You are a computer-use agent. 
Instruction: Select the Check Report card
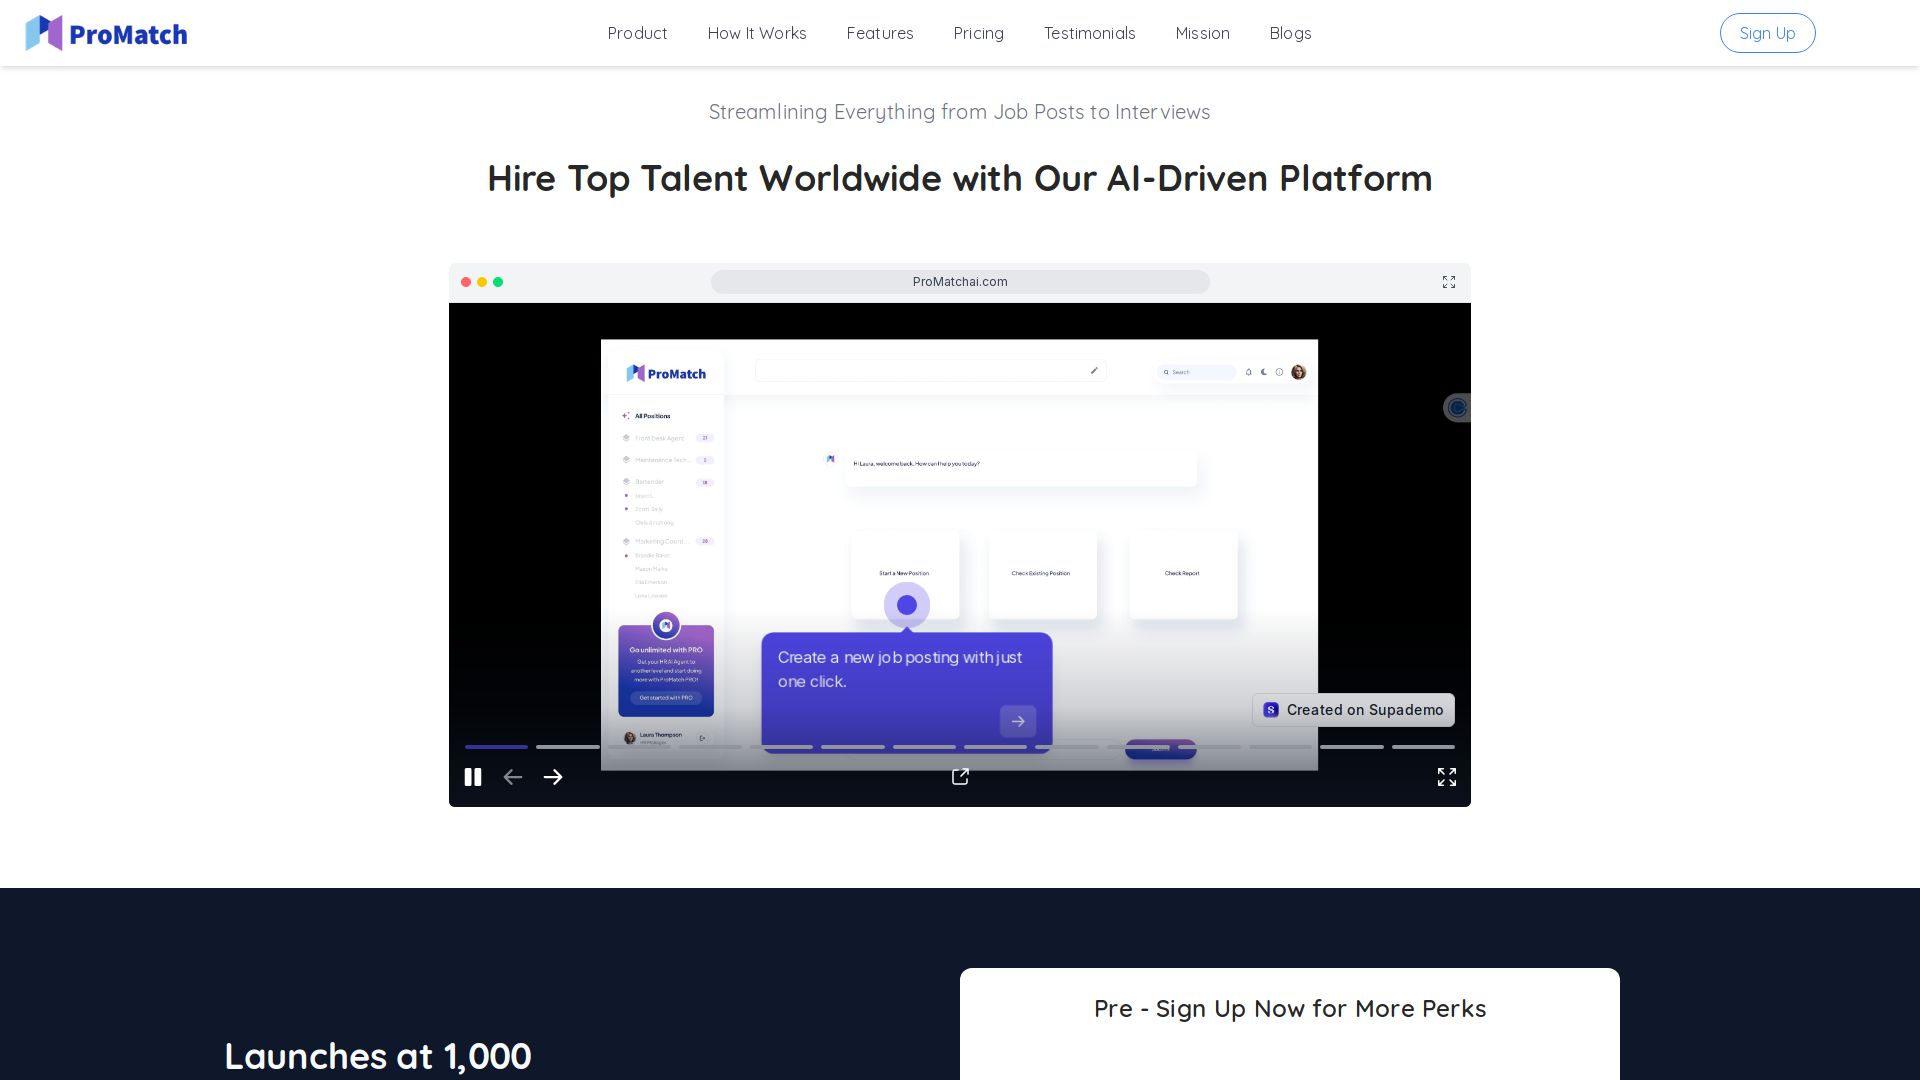(1183, 574)
